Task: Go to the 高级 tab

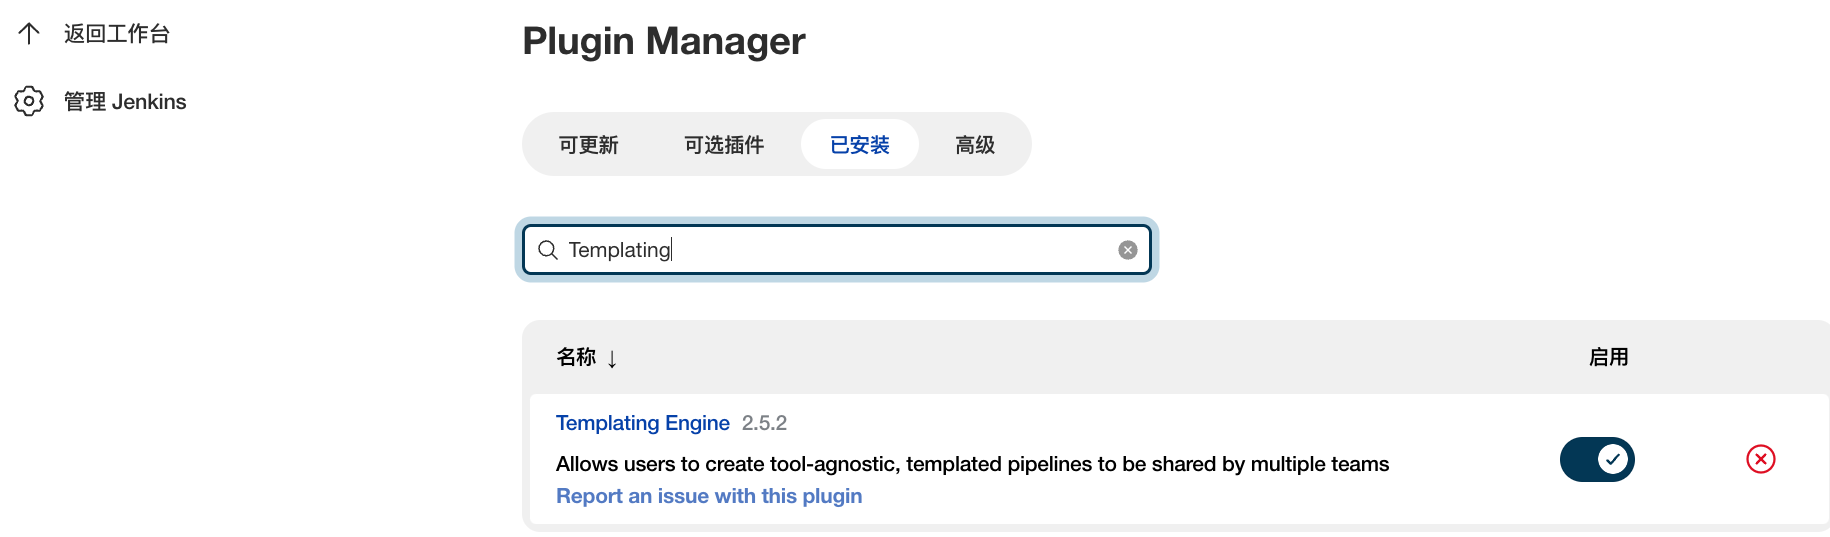Action: click(975, 145)
